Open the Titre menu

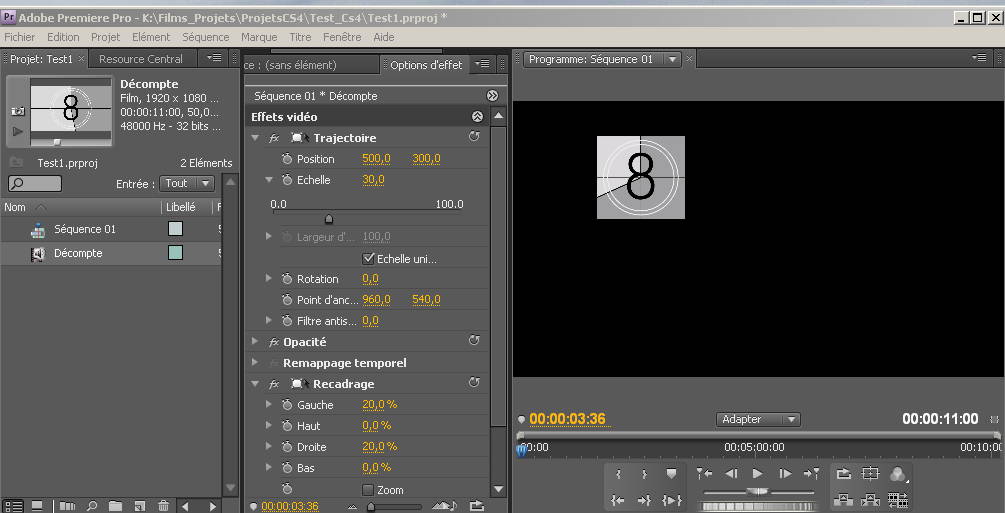tap(300, 37)
